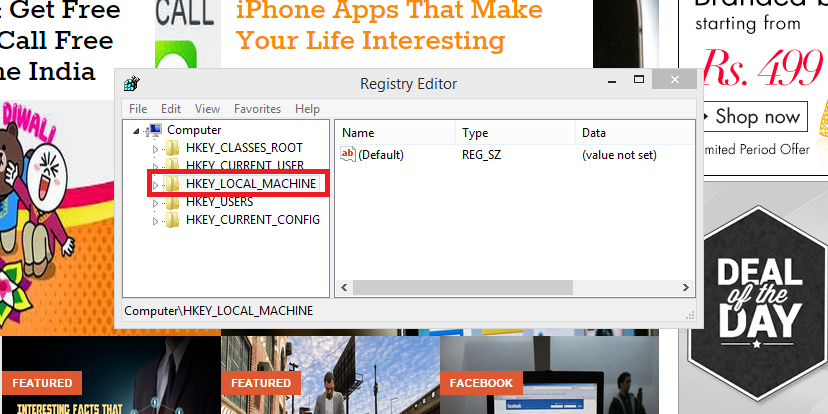Click the Facebook laptop article thumbnail

pos(549,375)
